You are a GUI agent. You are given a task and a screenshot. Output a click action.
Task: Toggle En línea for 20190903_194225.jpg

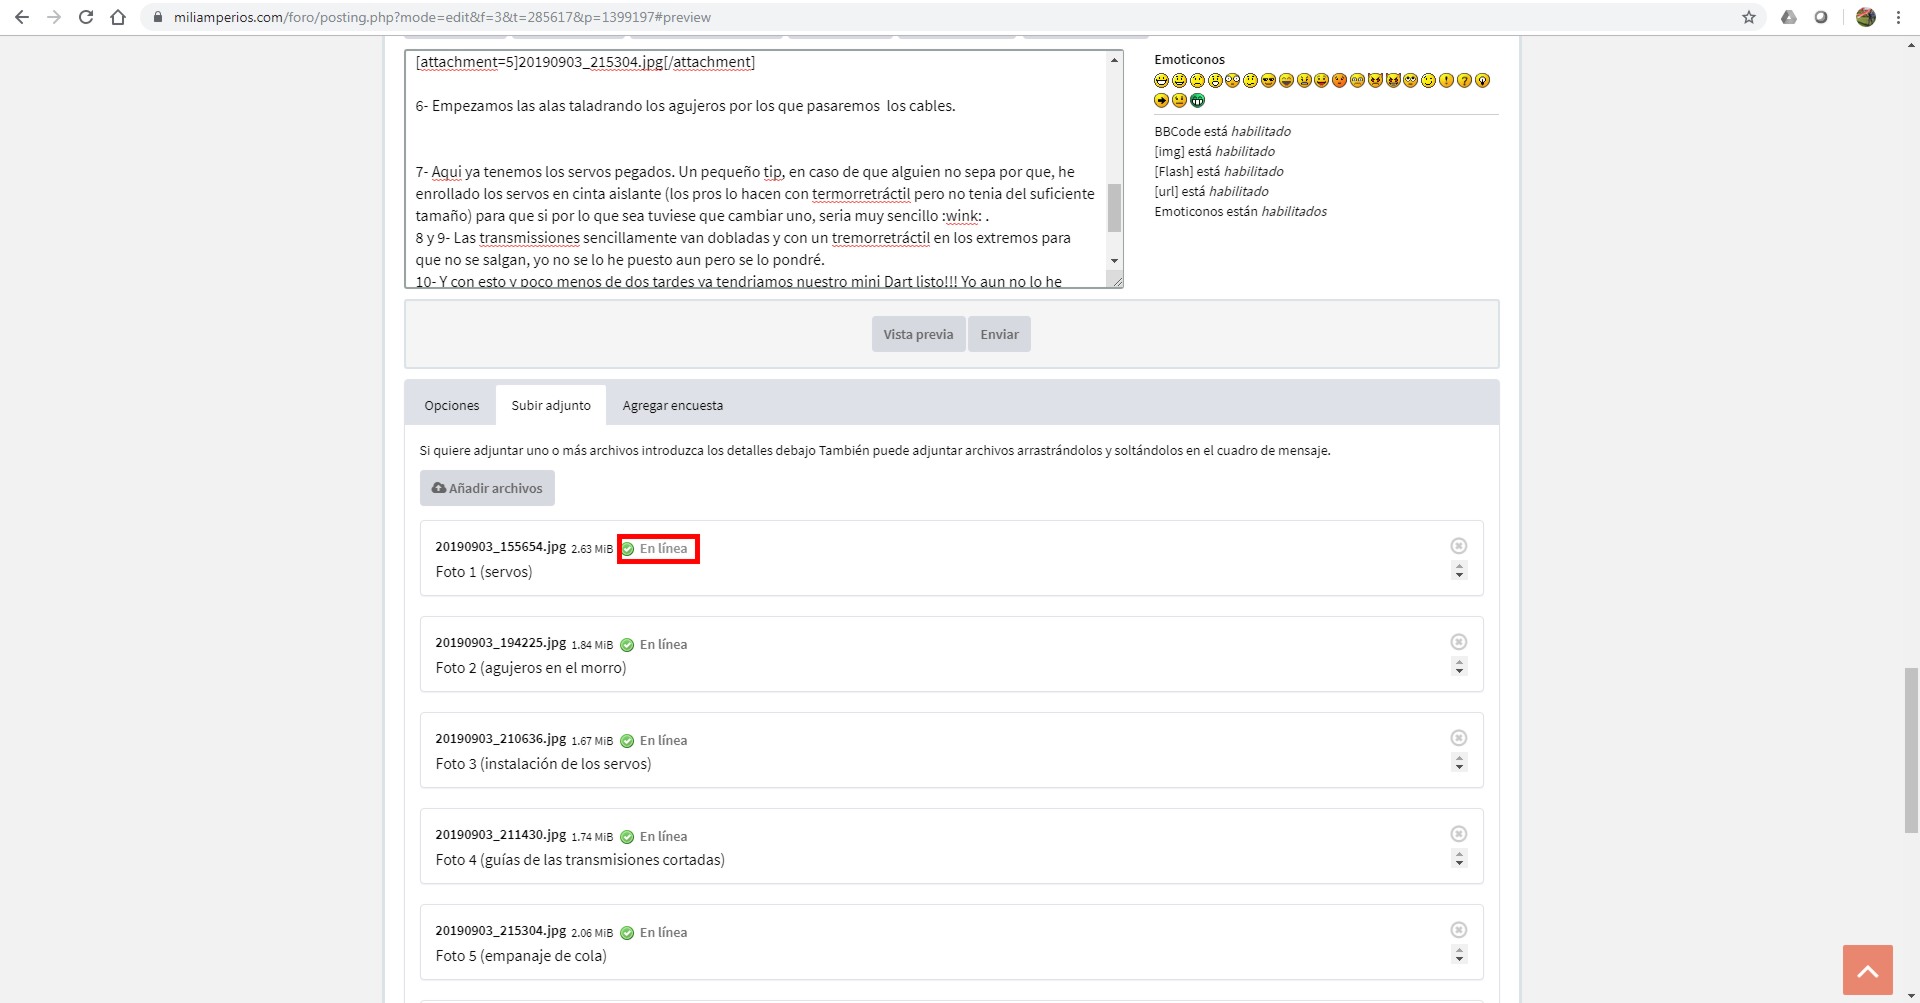pos(654,645)
